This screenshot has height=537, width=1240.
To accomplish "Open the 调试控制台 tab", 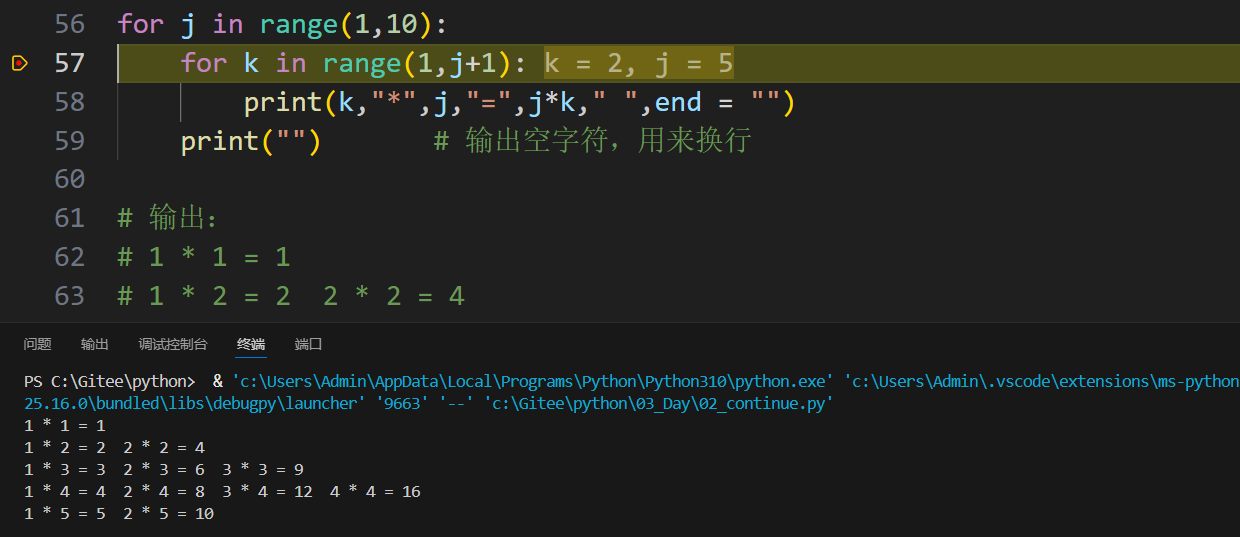I will click(173, 344).
